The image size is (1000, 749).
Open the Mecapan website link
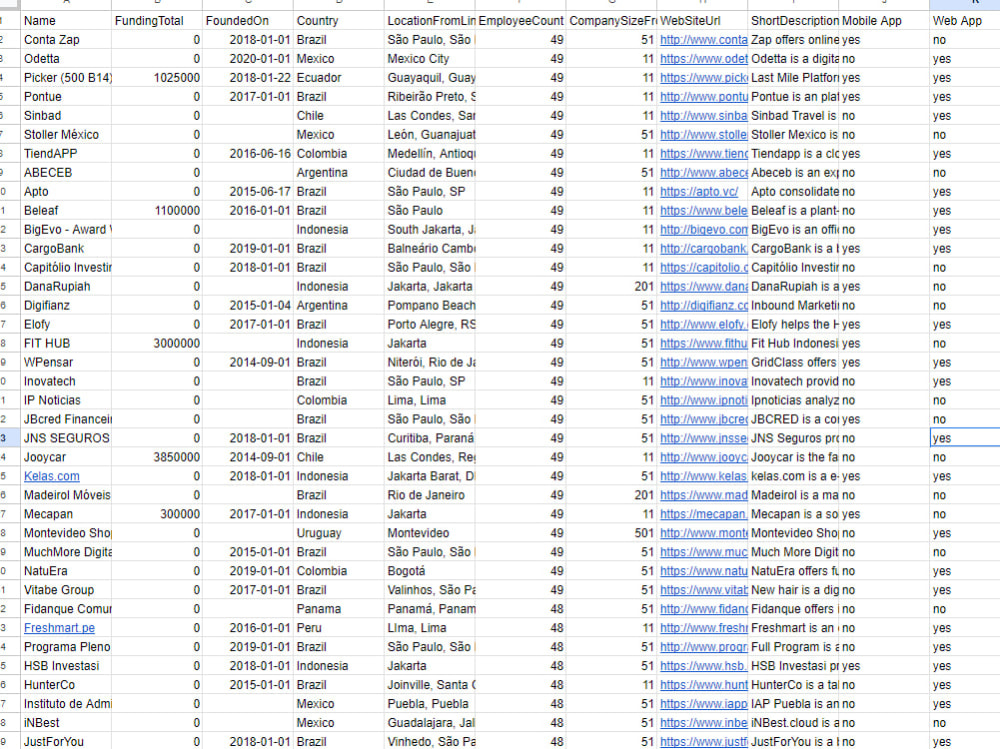pos(703,514)
